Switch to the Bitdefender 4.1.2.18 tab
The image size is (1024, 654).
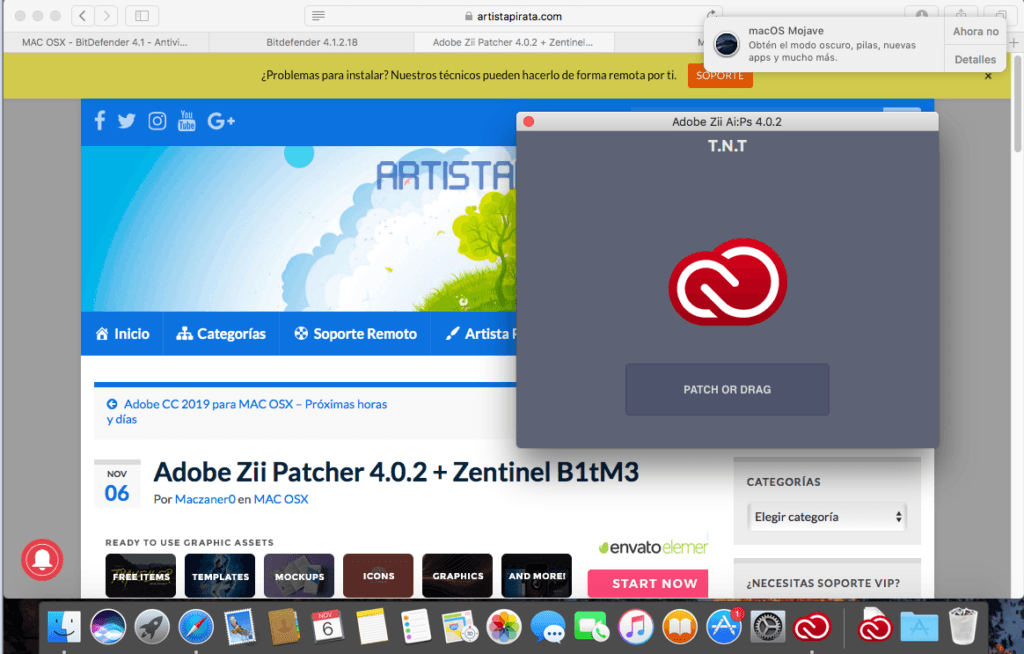(x=312, y=42)
